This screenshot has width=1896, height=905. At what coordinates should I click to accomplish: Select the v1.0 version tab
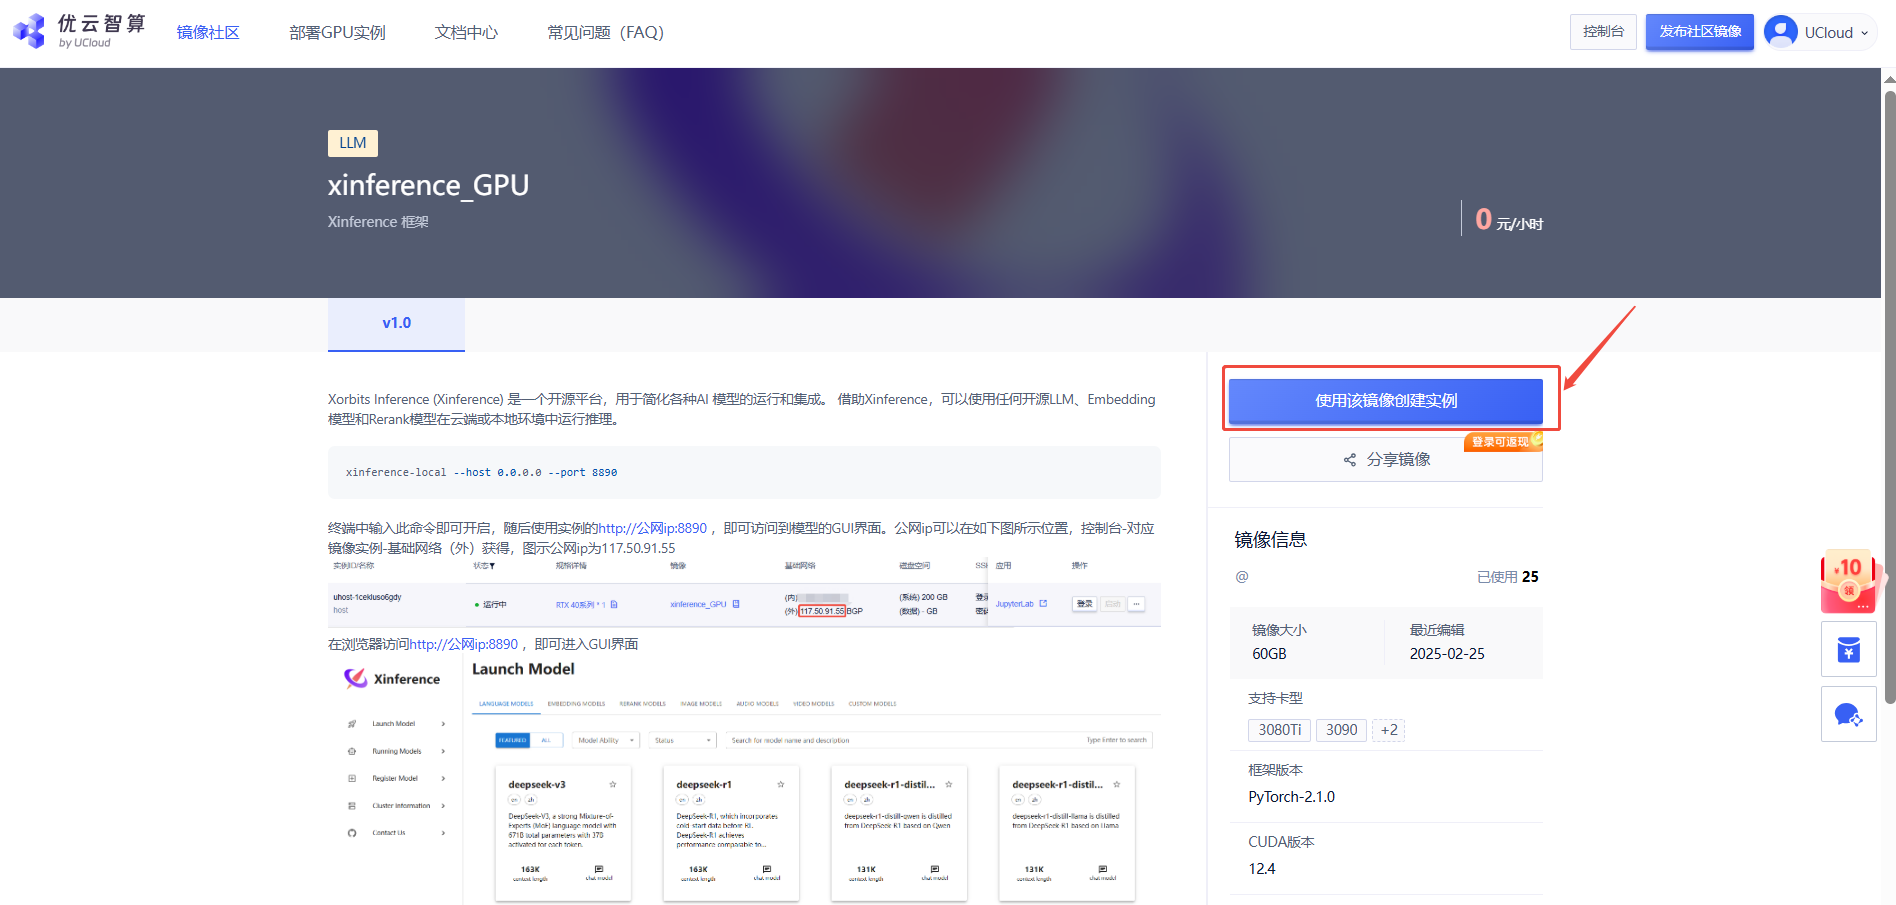pyautogui.click(x=396, y=324)
